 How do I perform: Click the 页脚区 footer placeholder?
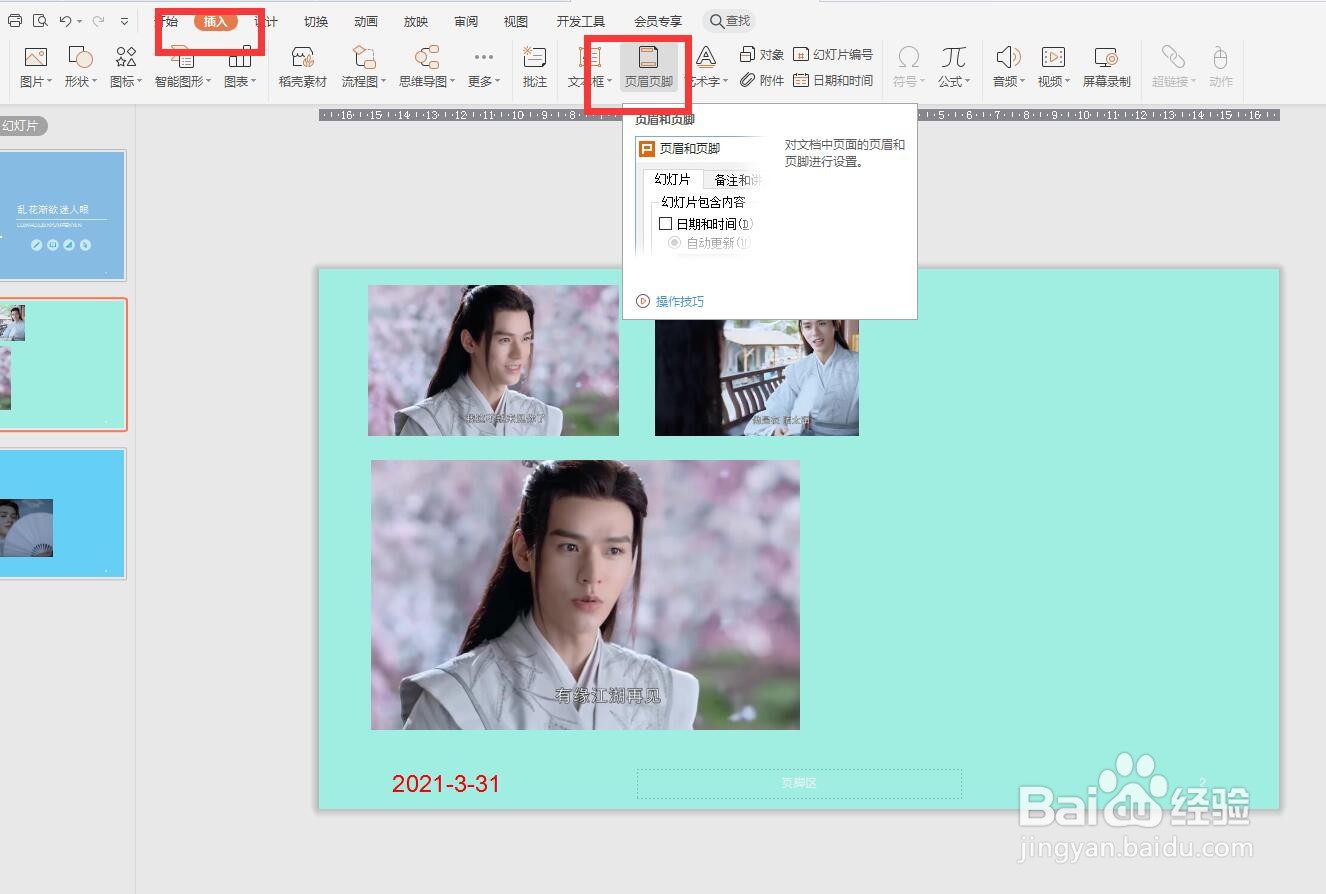(799, 783)
